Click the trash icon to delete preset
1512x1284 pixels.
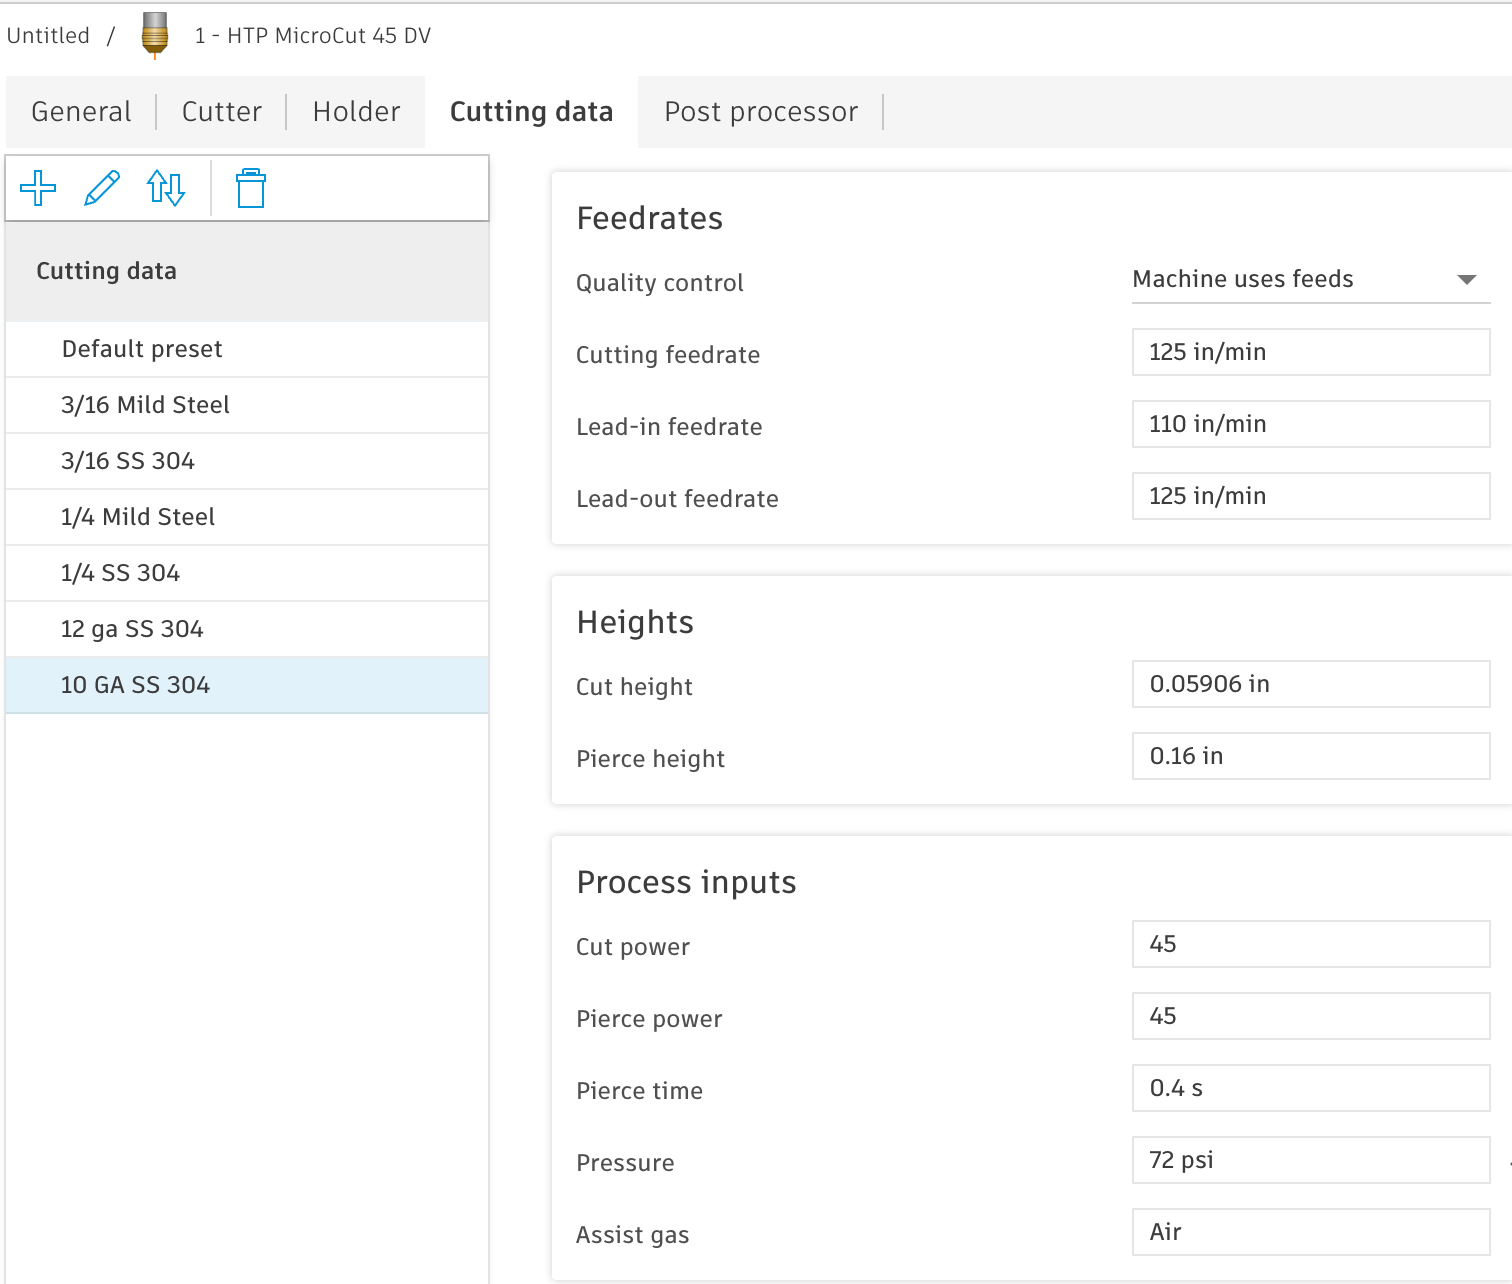[250, 188]
